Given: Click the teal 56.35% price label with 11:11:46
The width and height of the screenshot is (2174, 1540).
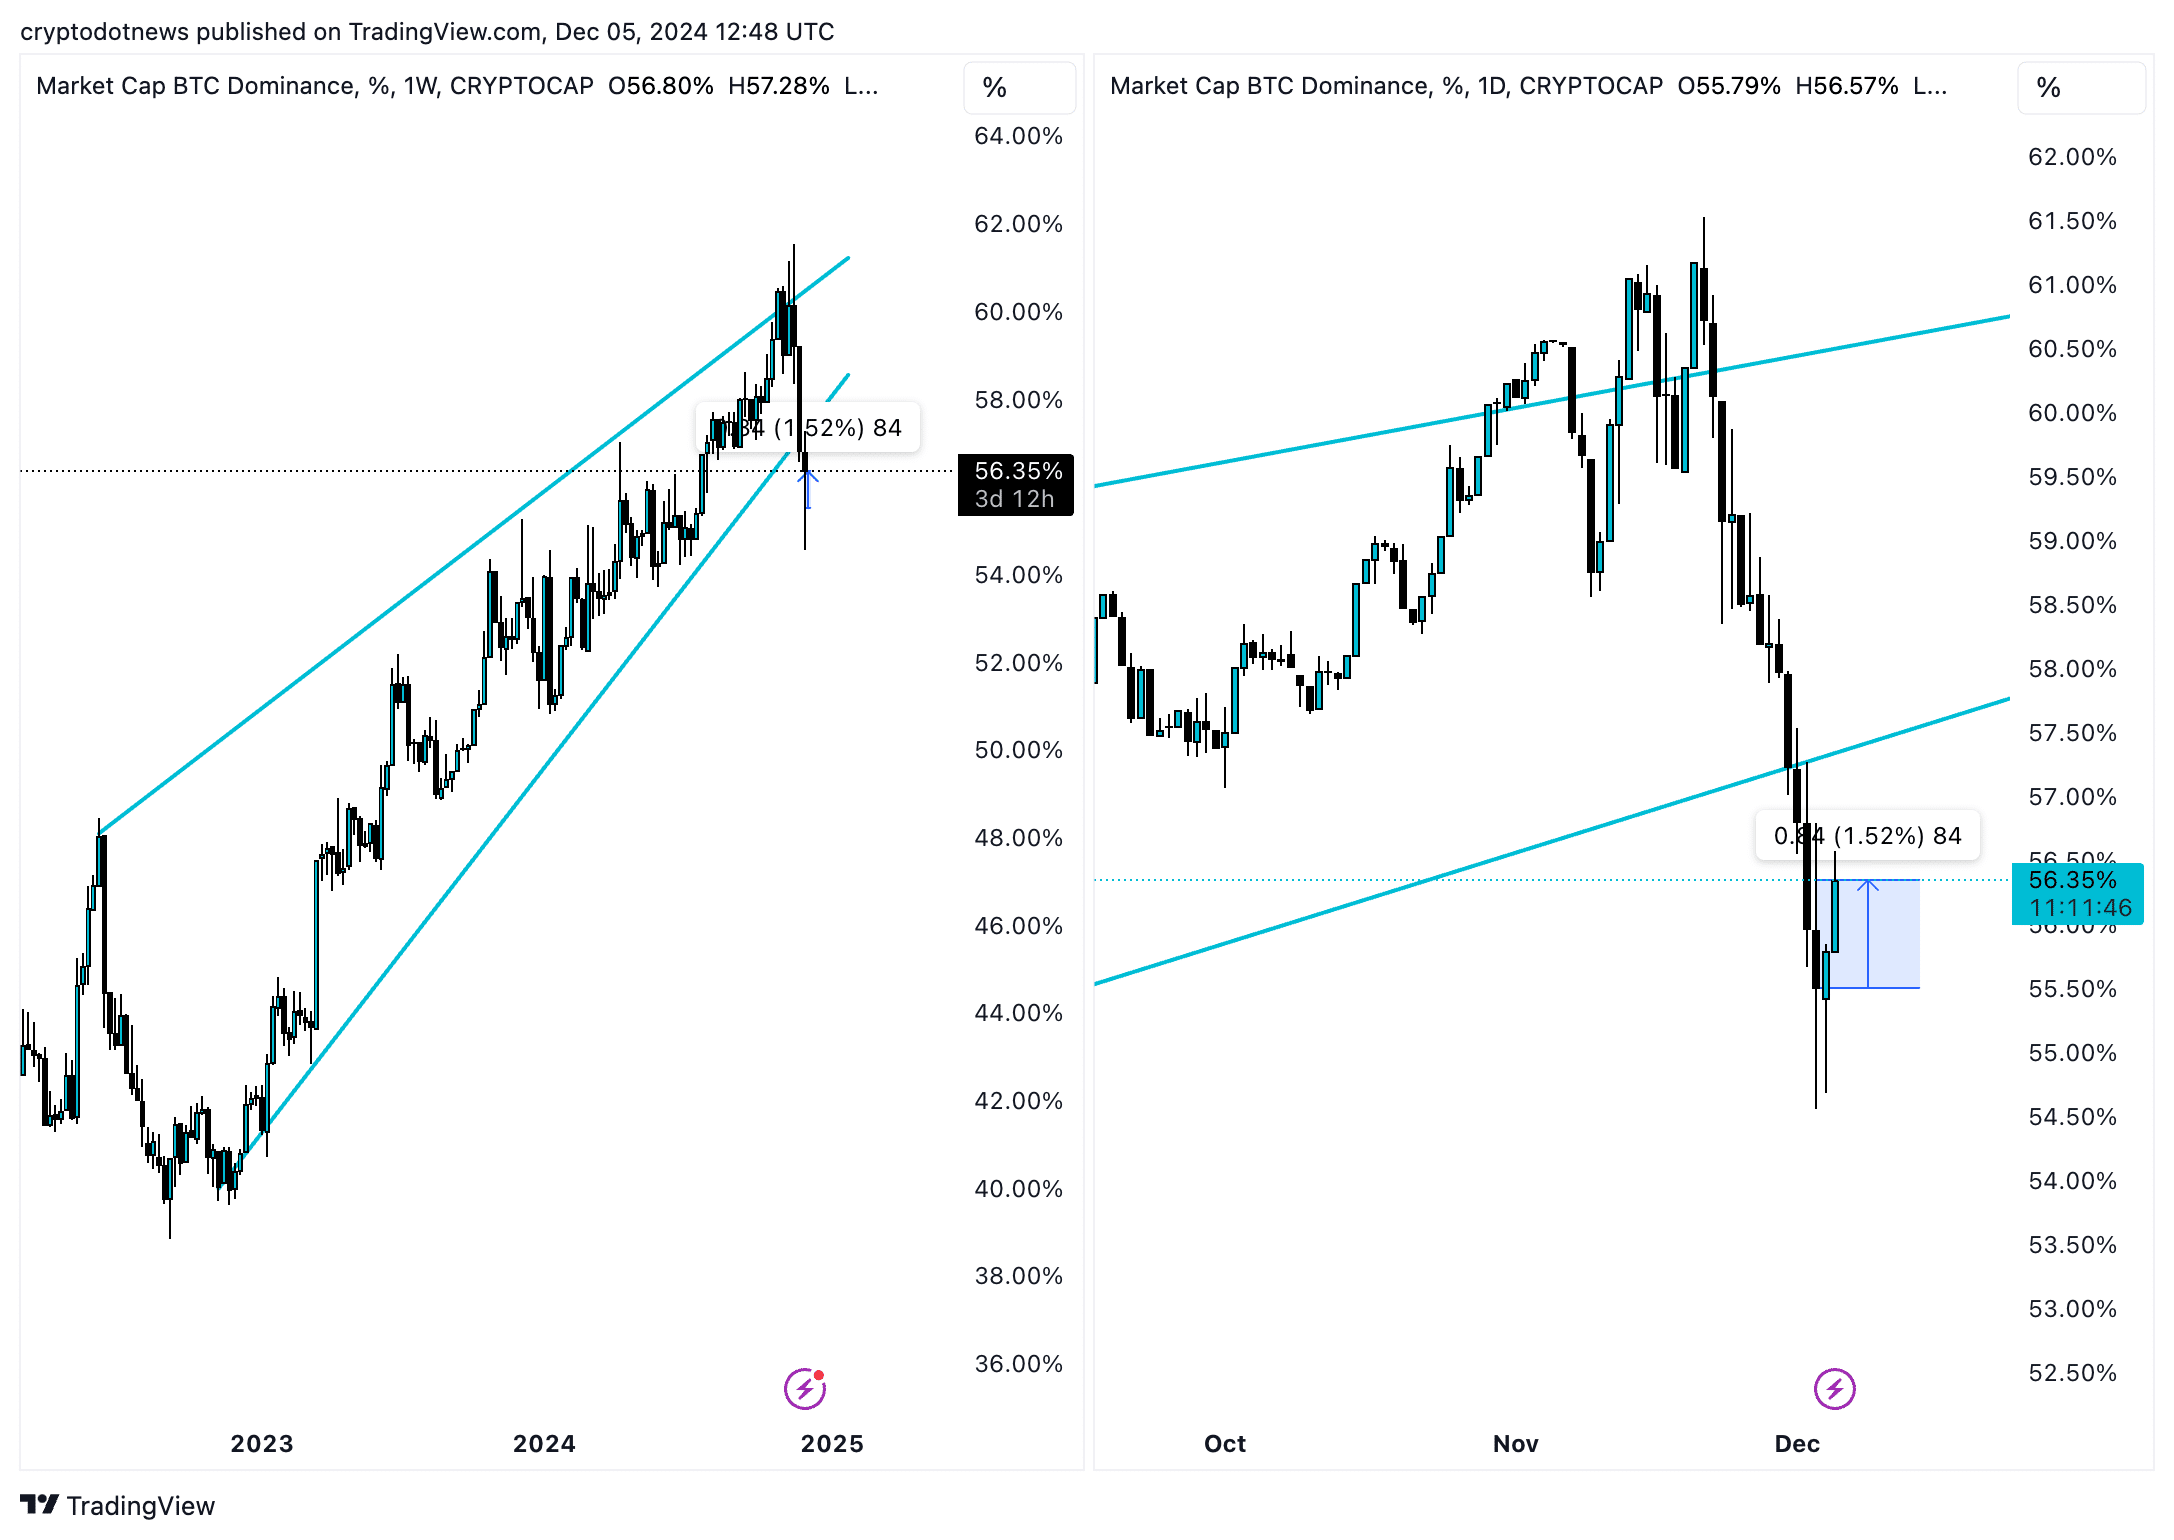Looking at the screenshot, I should pyautogui.click(x=2078, y=894).
